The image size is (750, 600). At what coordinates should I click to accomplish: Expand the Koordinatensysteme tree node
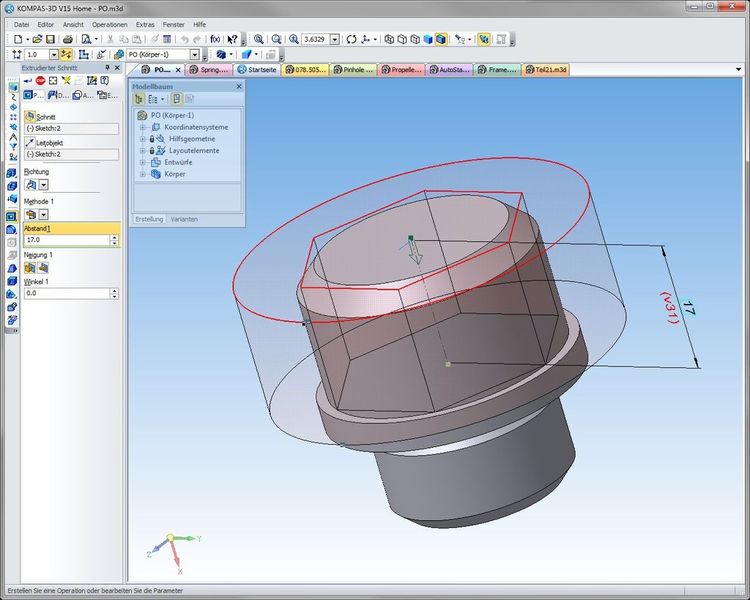coord(143,127)
